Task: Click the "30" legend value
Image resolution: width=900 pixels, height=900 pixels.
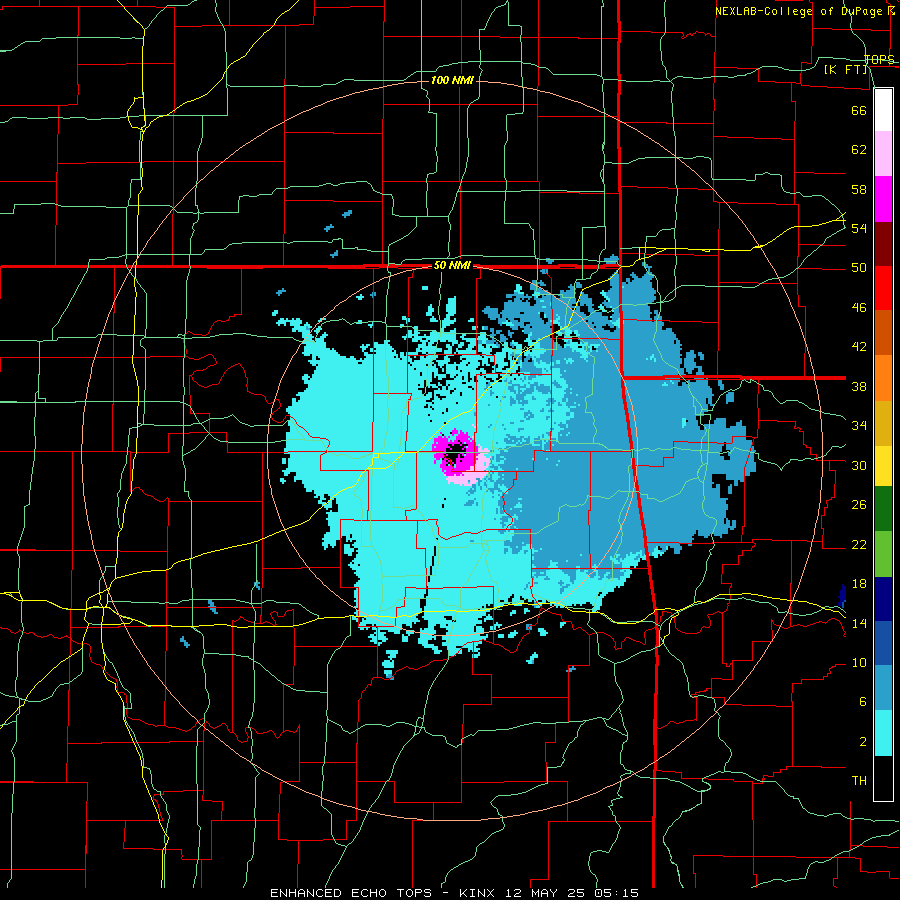Action: pos(859,465)
